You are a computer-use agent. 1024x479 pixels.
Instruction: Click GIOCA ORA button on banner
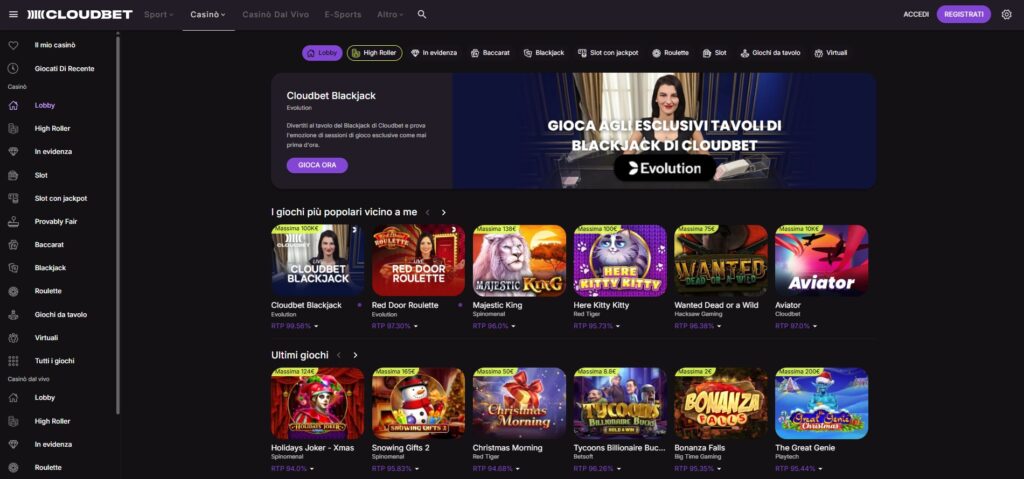(317, 165)
